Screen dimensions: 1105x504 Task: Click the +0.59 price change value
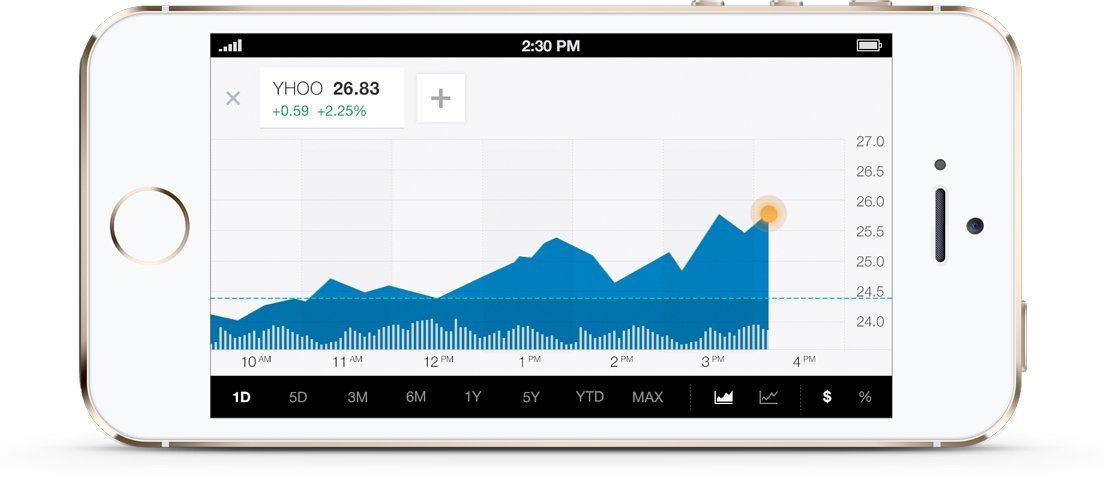[290, 111]
